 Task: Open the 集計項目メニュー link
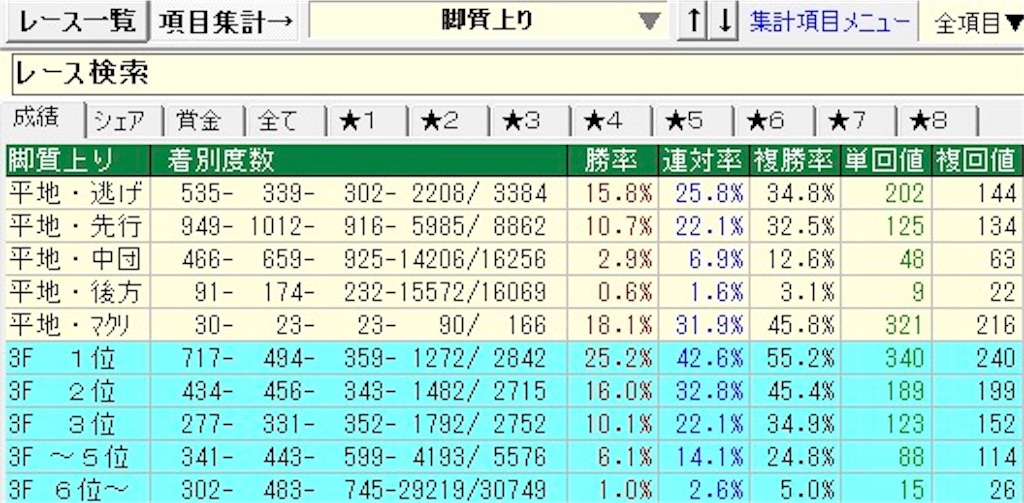(829, 22)
